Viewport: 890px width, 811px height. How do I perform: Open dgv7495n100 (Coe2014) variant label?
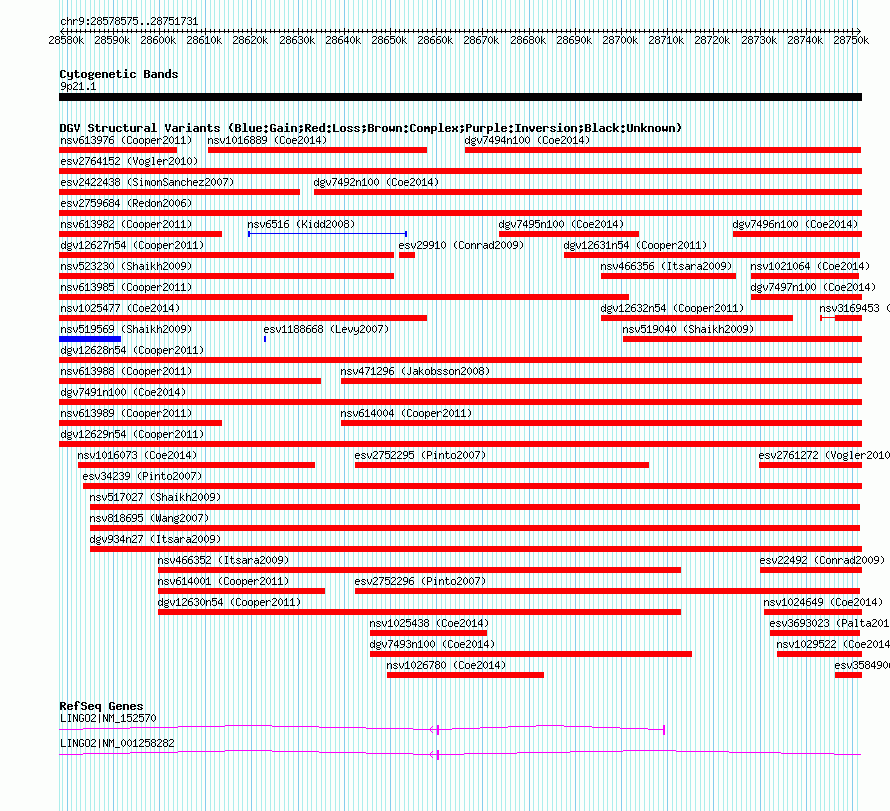click(561, 224)
